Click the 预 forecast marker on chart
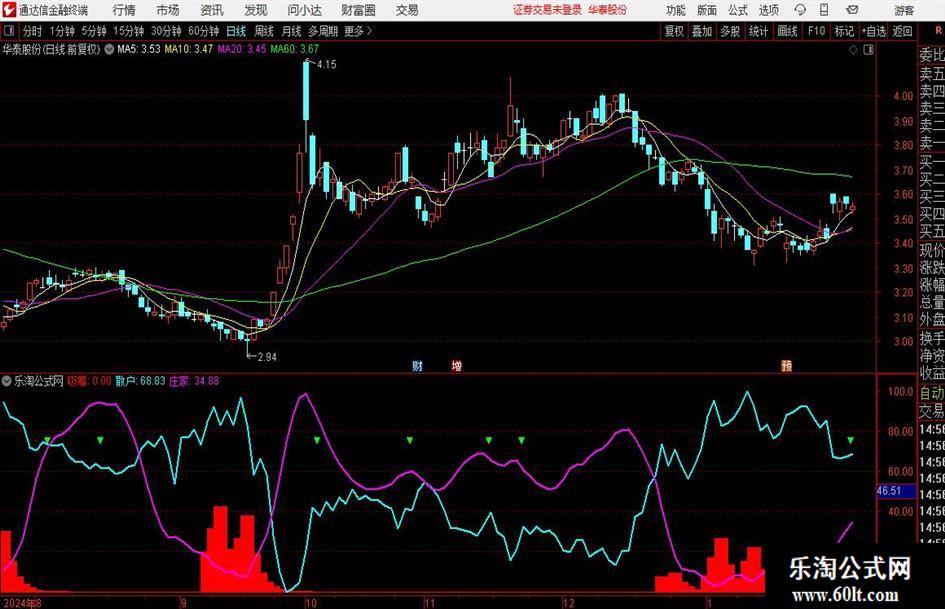The width and height of the screenshot is (945, 609). tap(786, 366)
